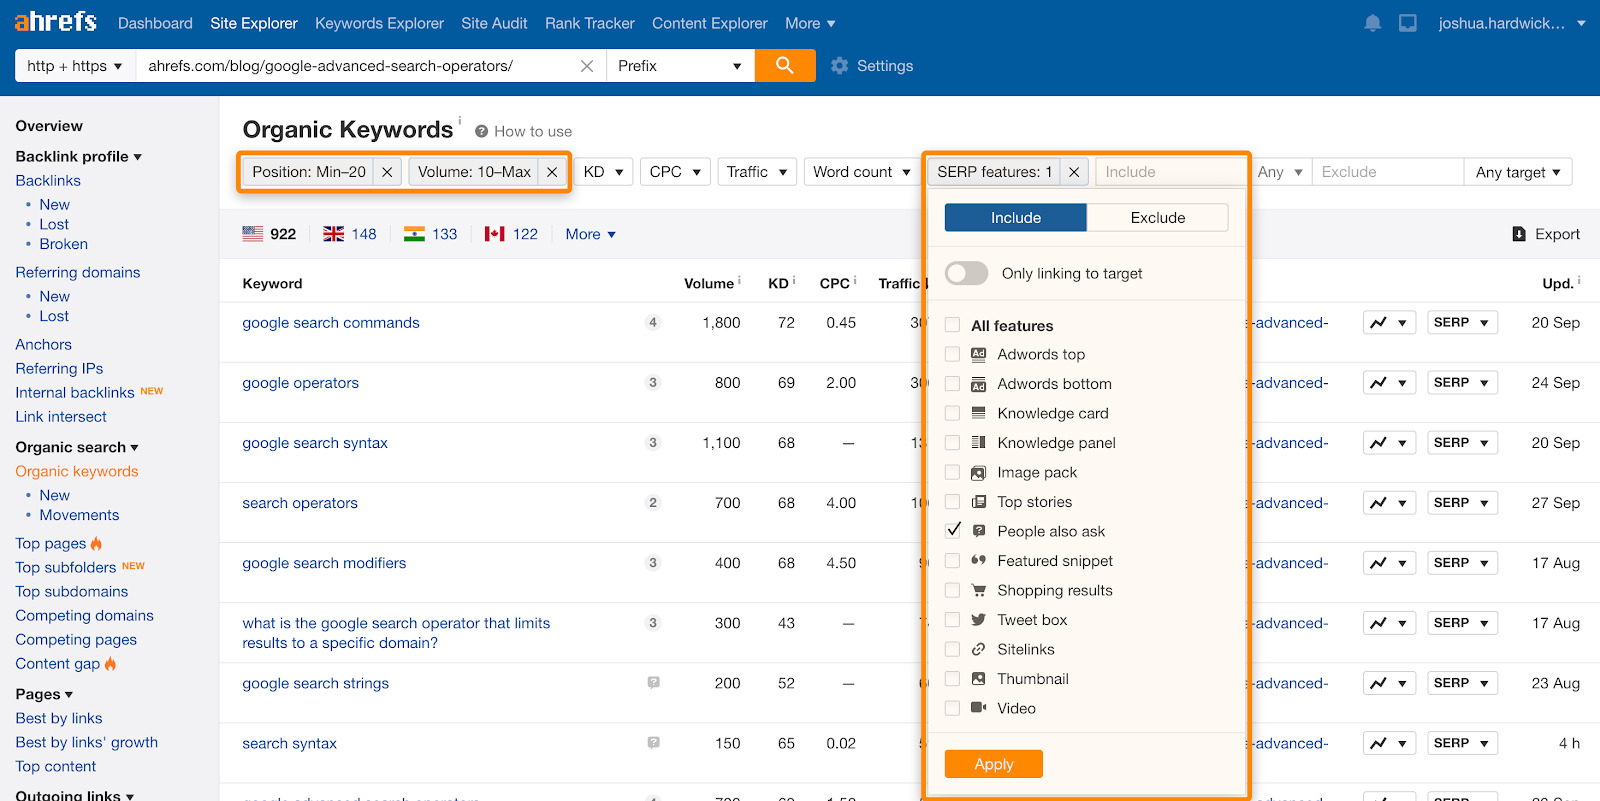Open Top pages in the sidebar
1600x801 pixels.
(x=51, y=543)
